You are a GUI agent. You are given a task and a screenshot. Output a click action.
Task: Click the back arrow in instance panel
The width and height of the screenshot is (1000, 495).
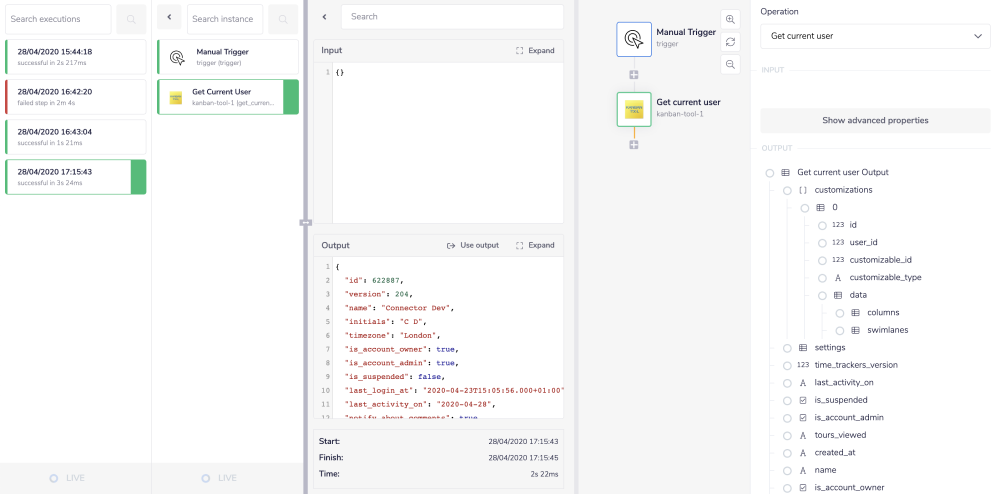click(x=169, y=19)
